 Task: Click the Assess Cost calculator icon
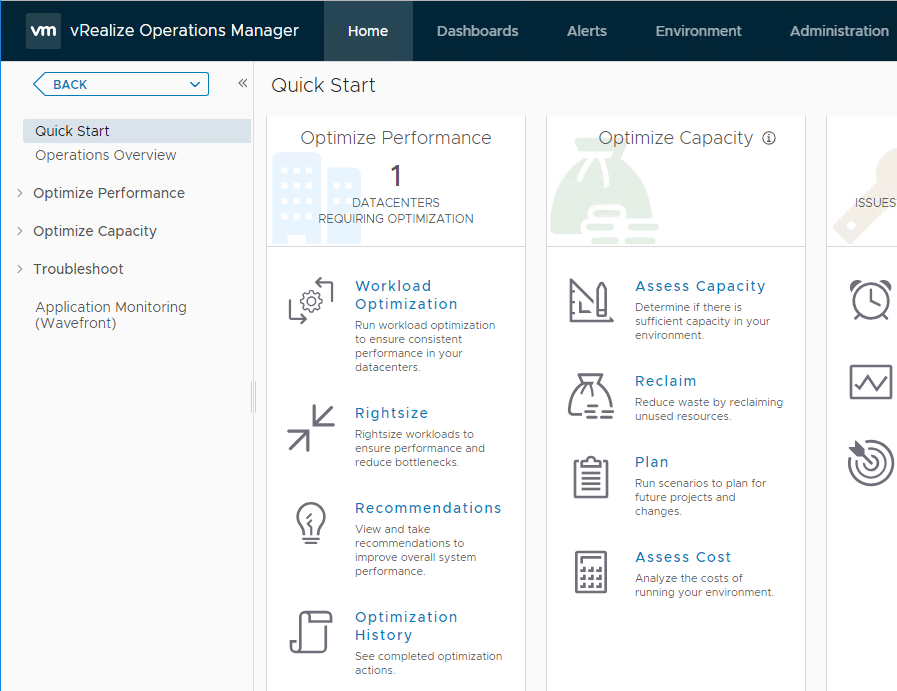click(x=590, y=572)
